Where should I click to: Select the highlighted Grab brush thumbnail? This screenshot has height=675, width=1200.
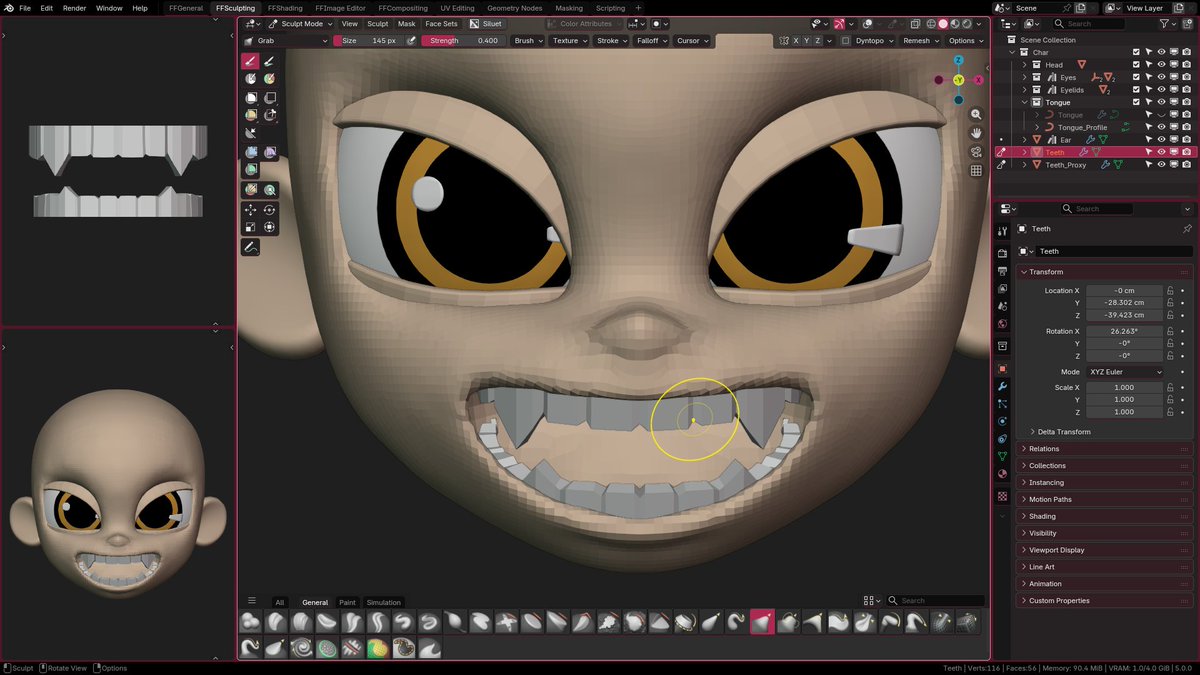(761, 622)
